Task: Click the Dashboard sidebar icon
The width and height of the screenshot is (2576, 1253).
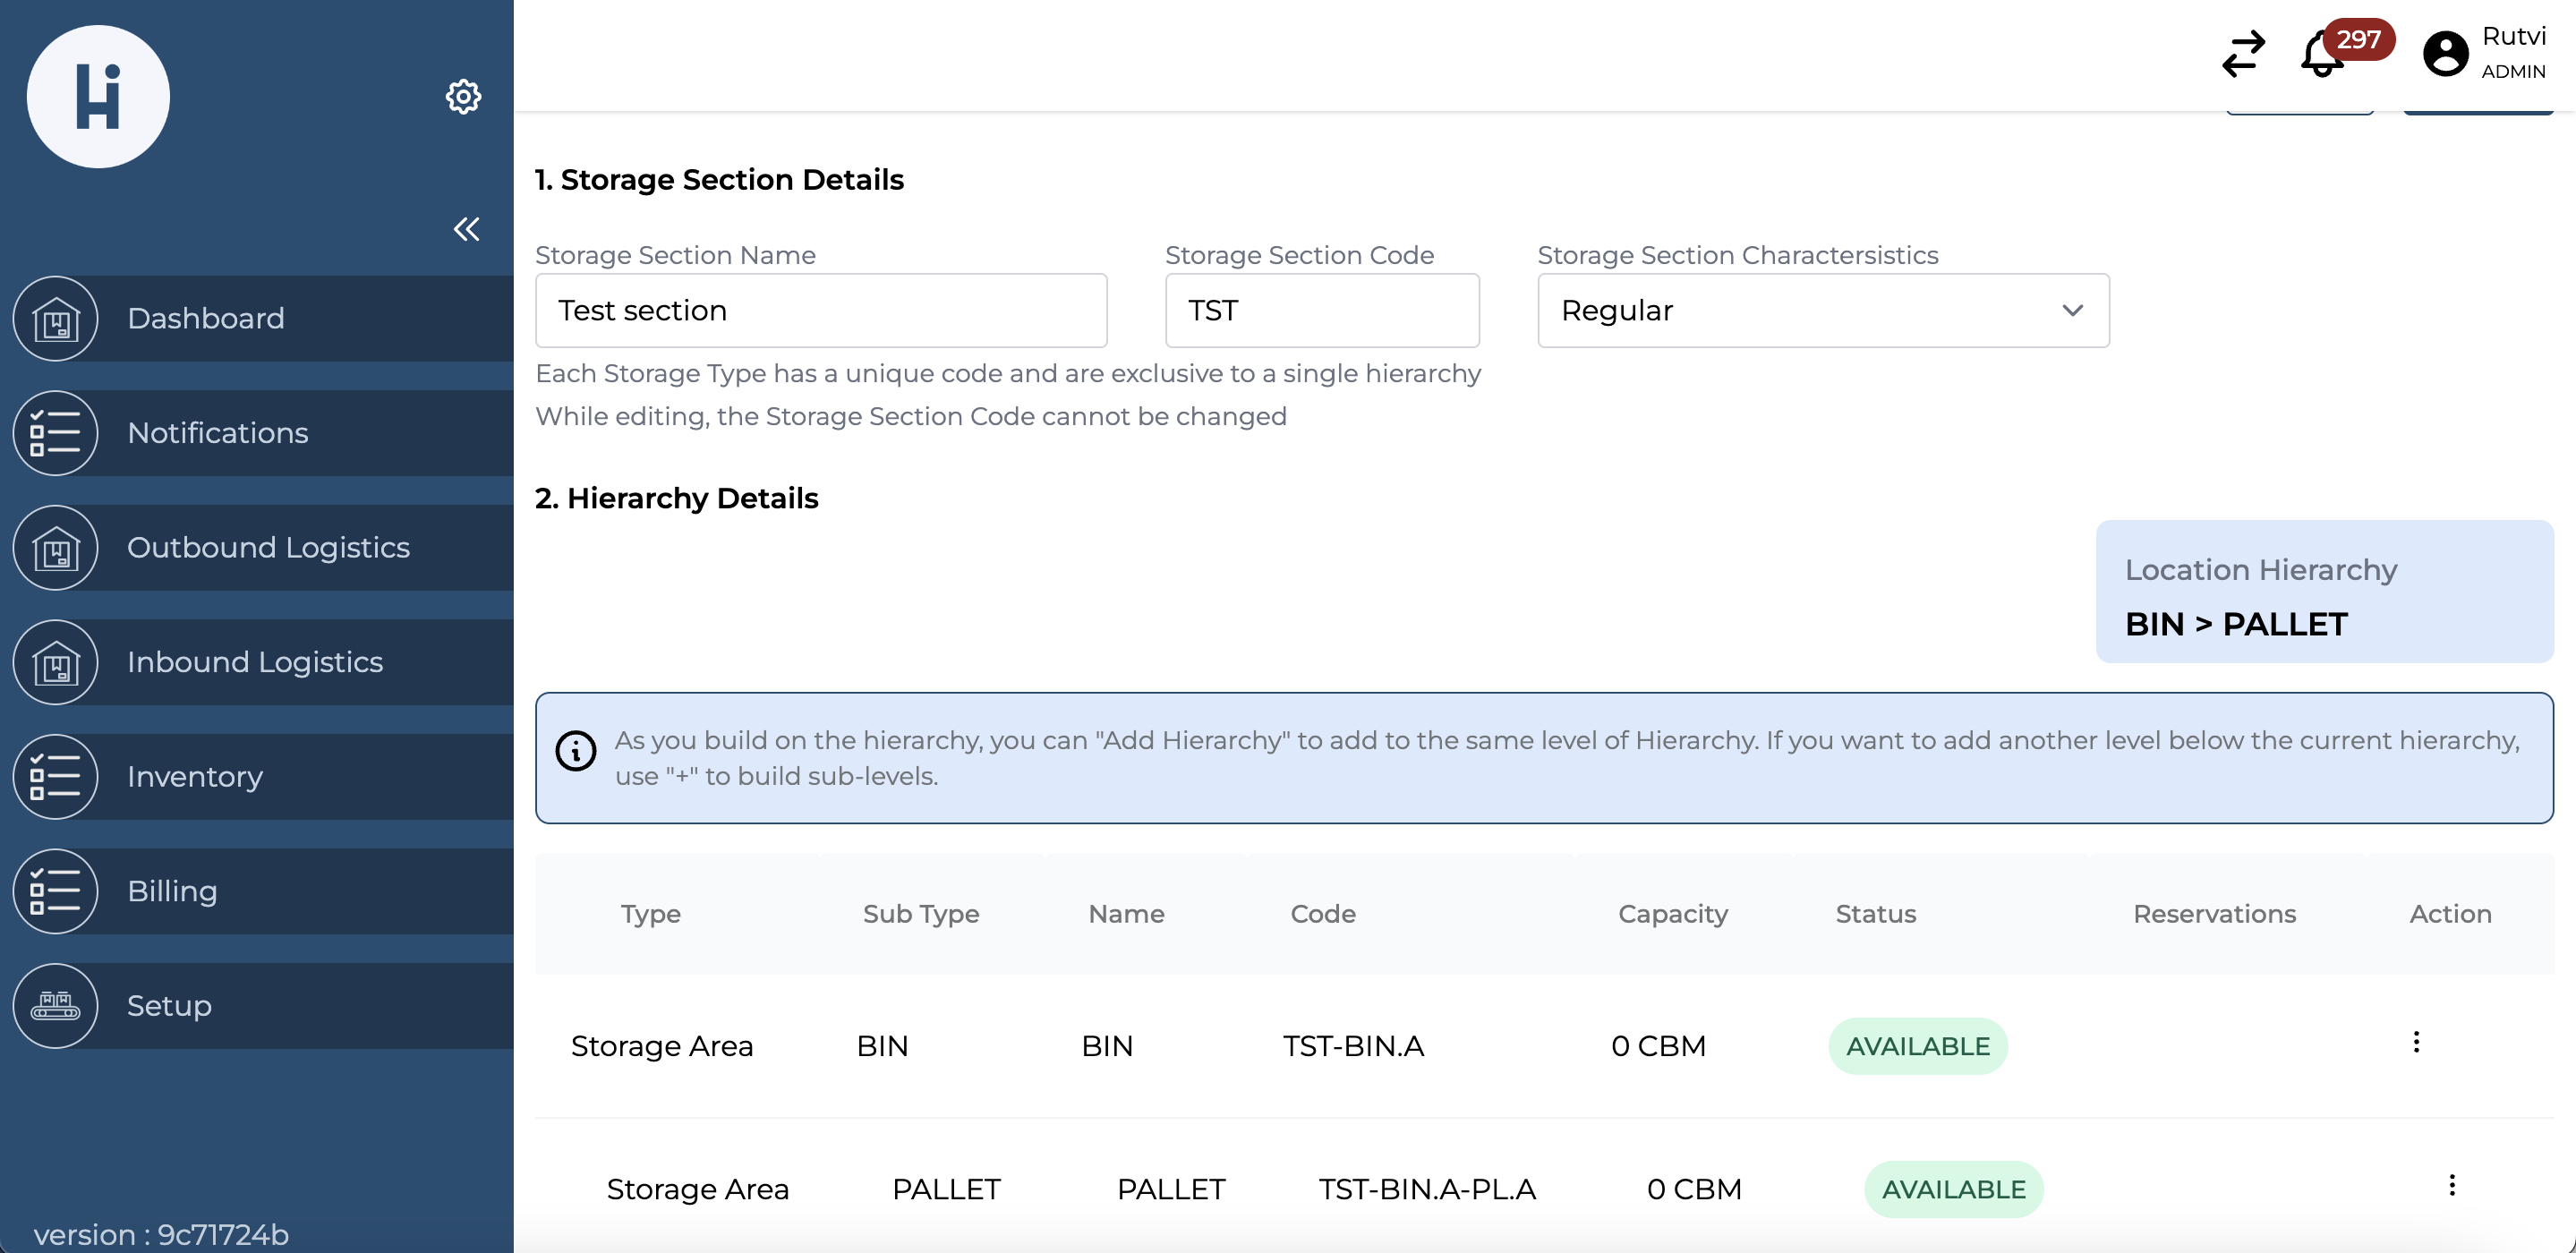Action: (x=55, y=317)
